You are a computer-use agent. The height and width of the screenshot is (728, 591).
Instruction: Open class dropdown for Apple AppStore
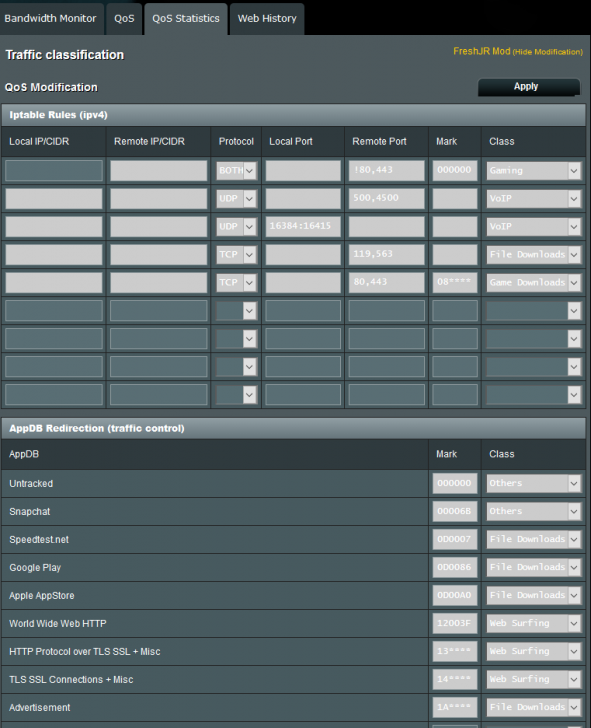[534, 595]
